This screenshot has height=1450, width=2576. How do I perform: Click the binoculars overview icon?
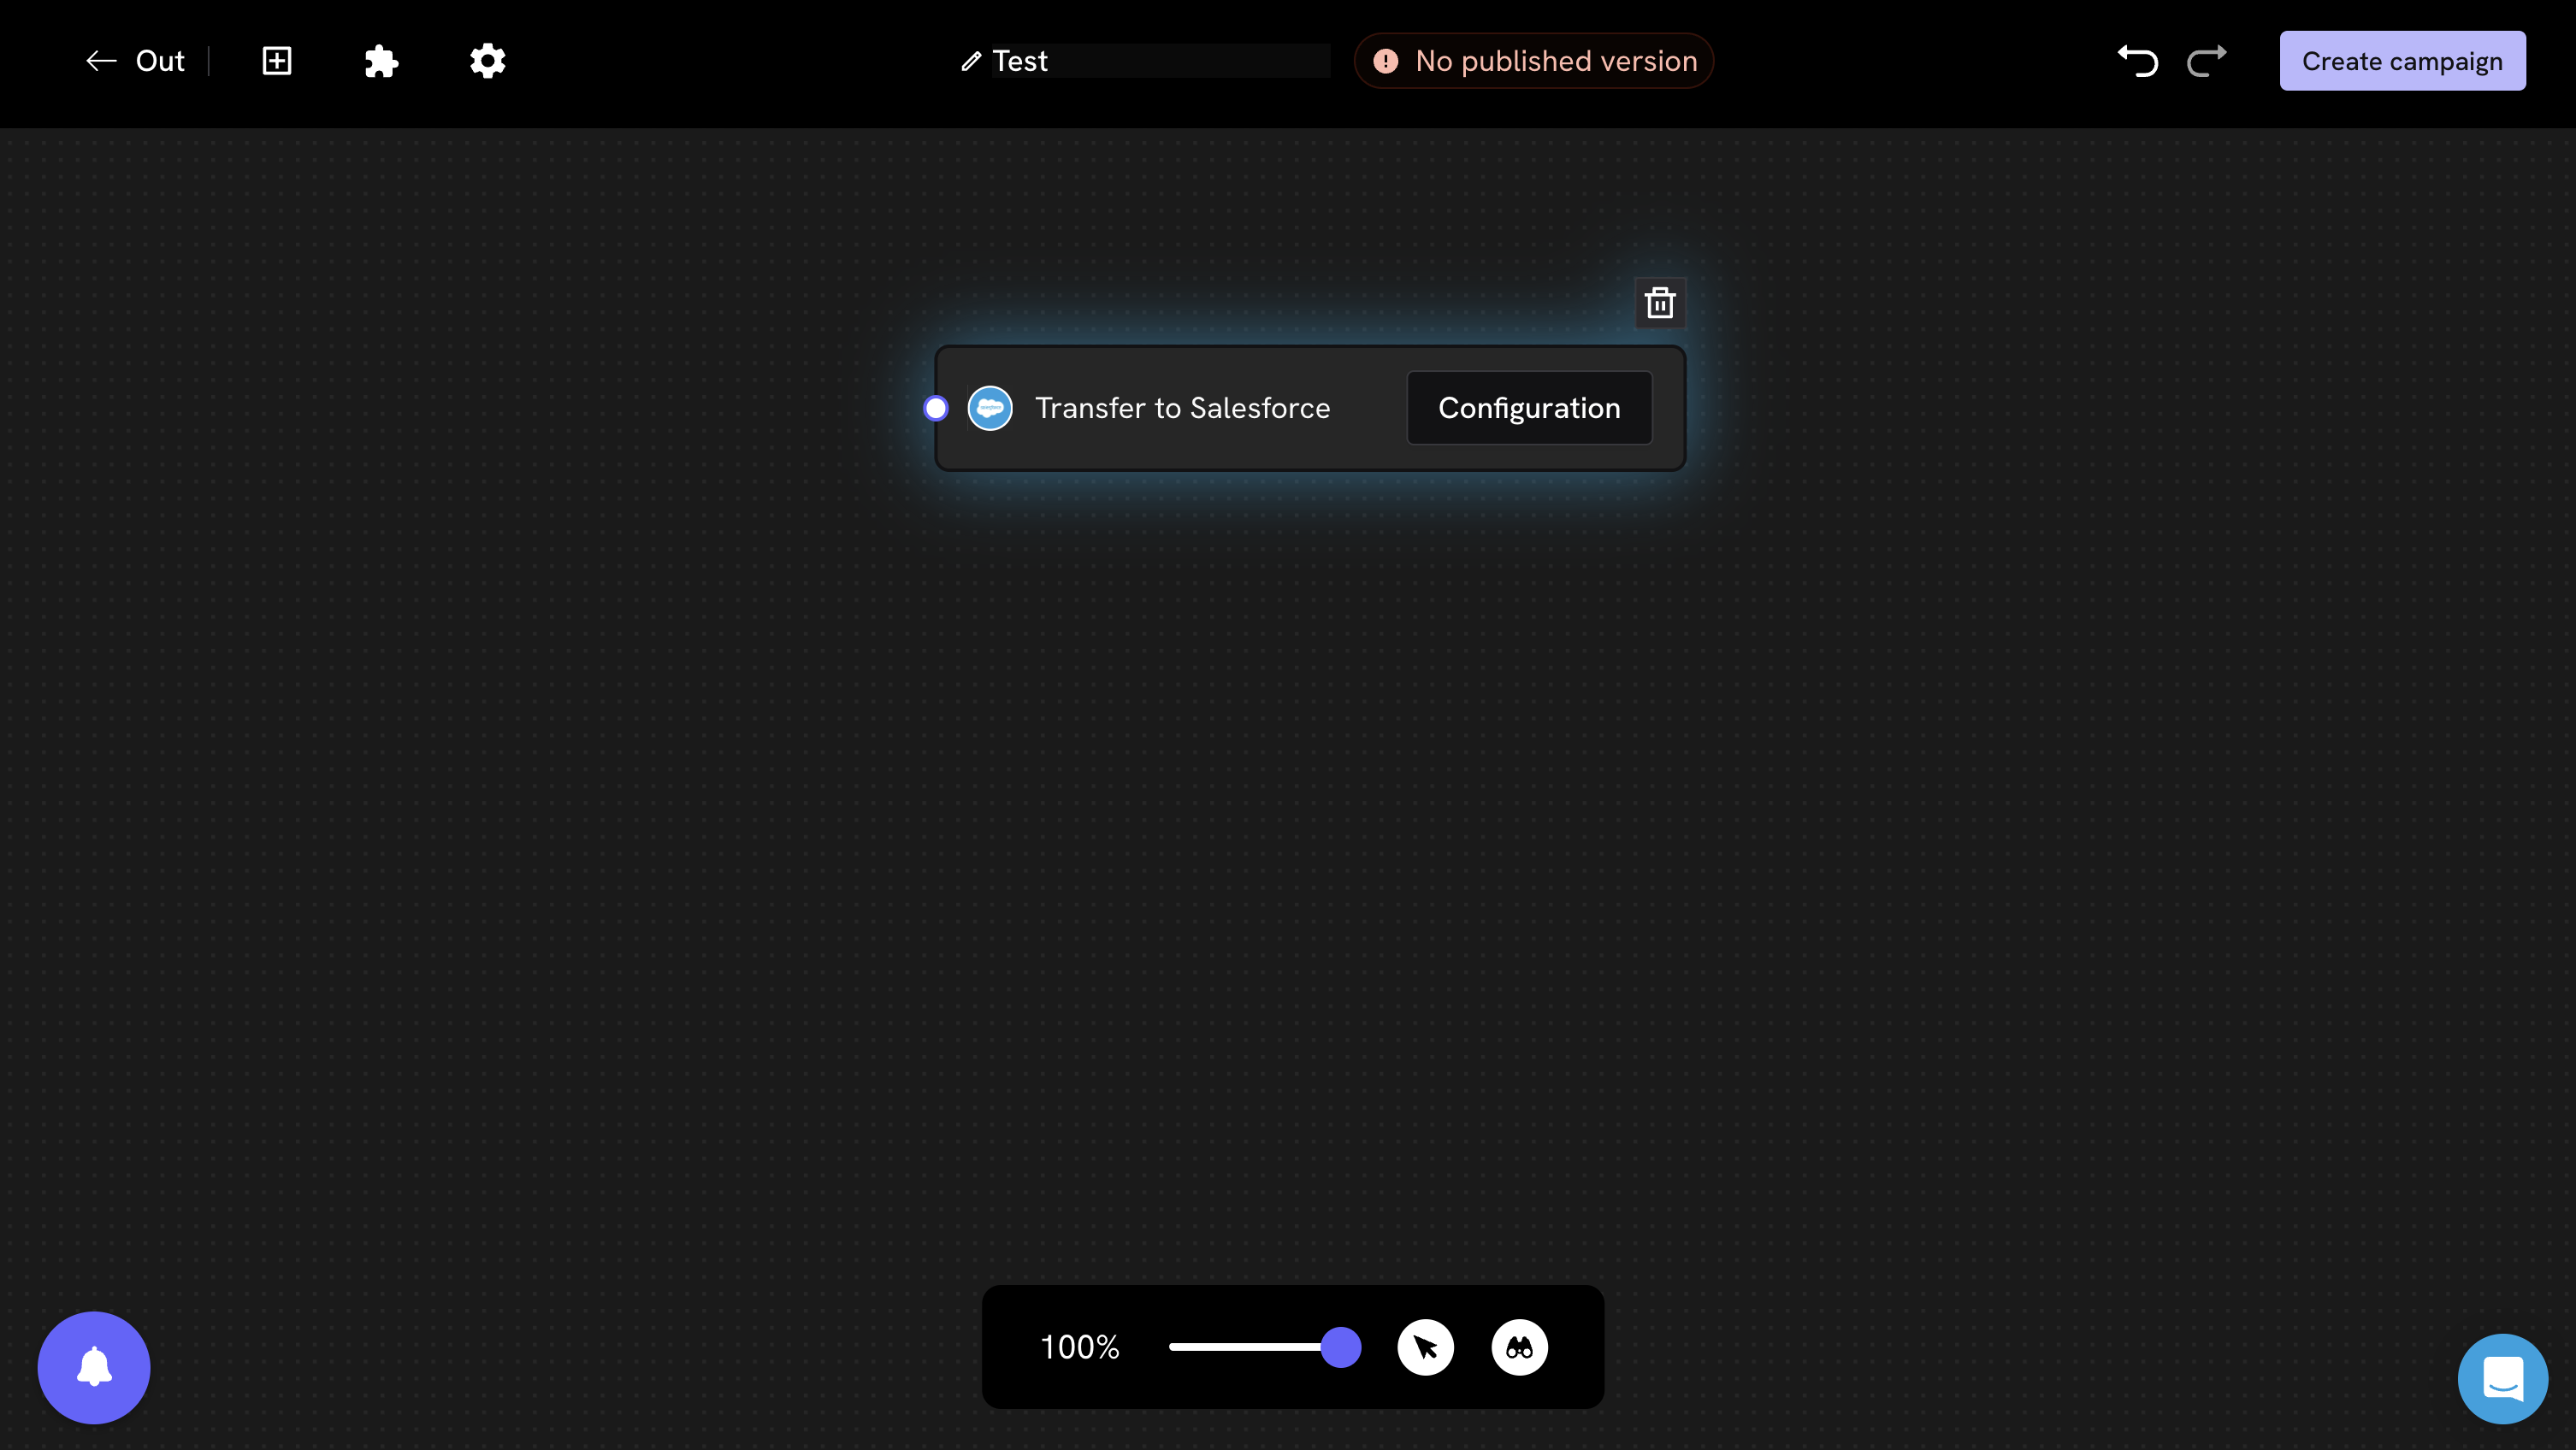(1520, 1347)
